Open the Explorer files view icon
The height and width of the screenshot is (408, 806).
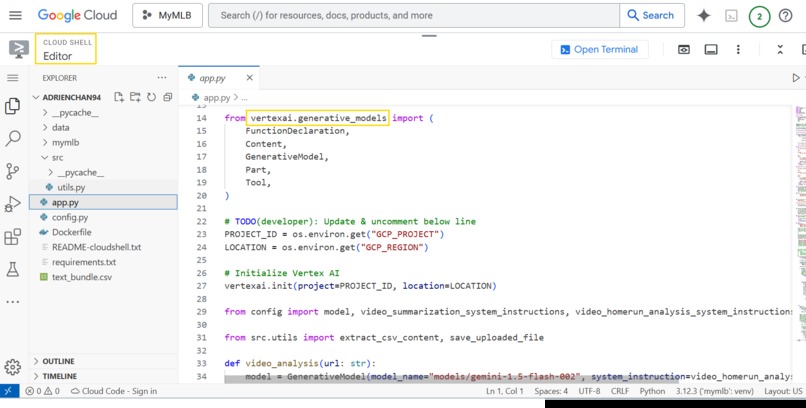tap(13, 106)
